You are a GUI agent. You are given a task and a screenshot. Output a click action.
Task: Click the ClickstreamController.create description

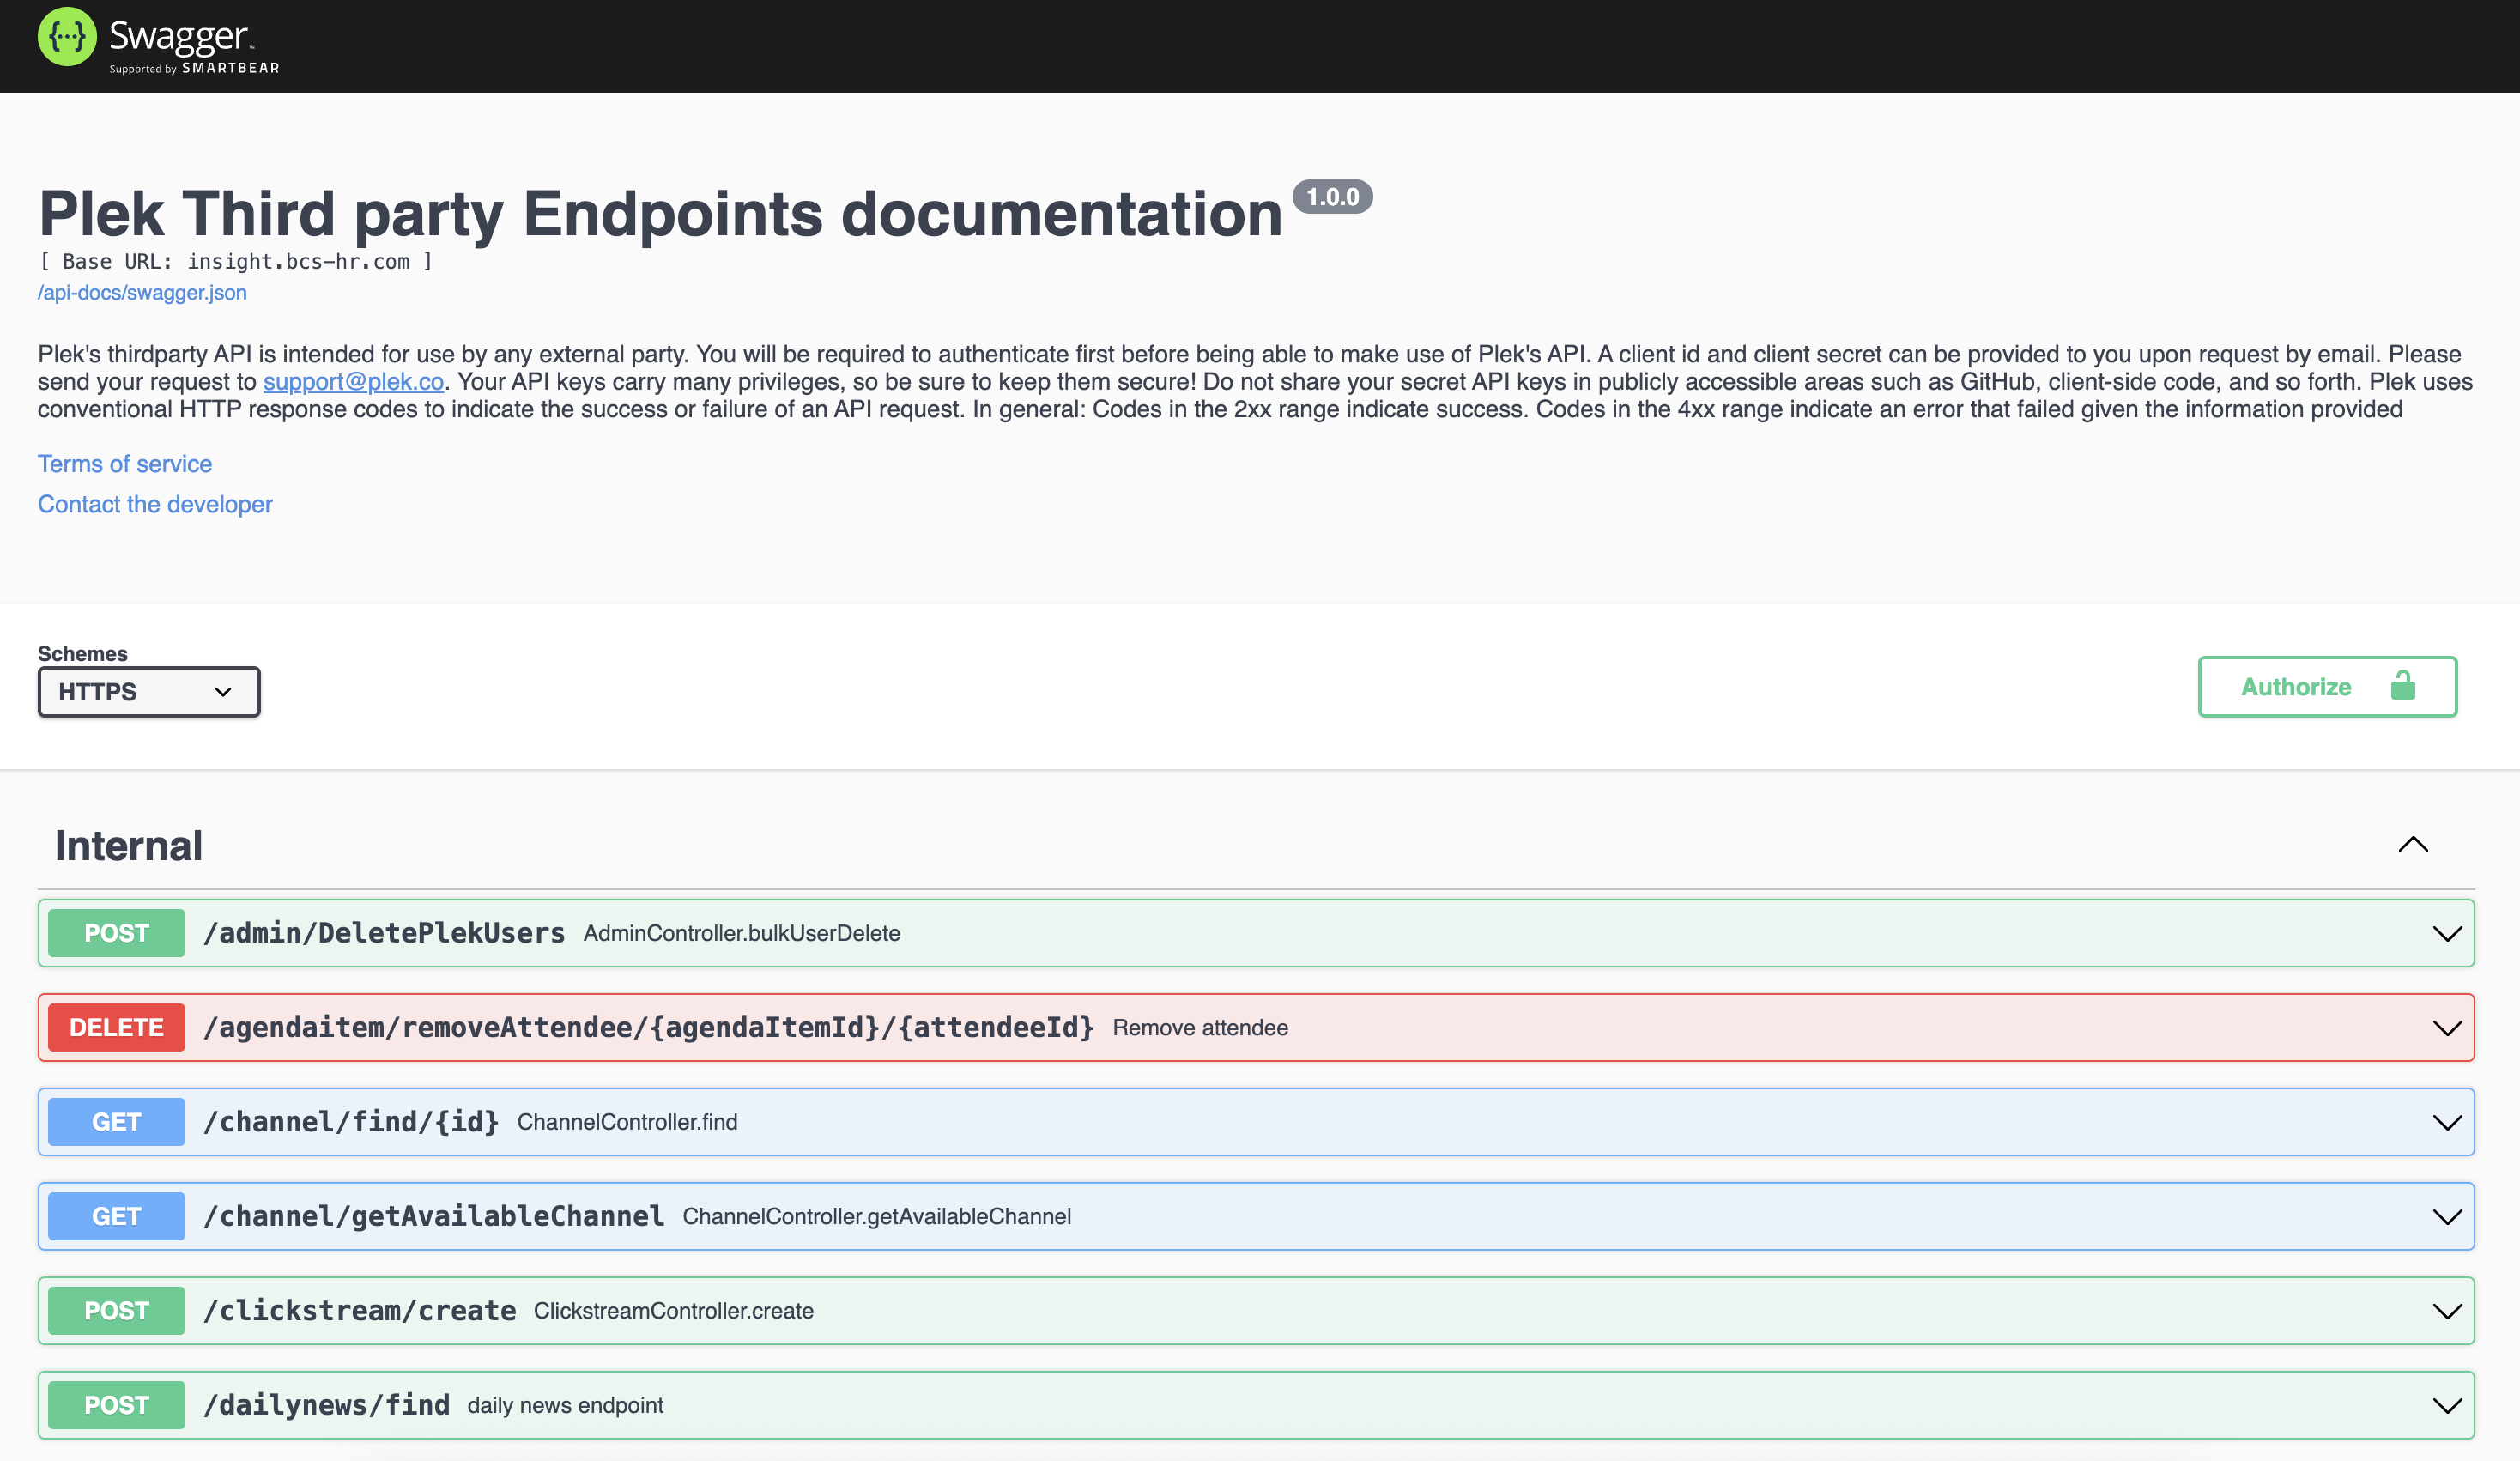click(x=674, y=1311)
